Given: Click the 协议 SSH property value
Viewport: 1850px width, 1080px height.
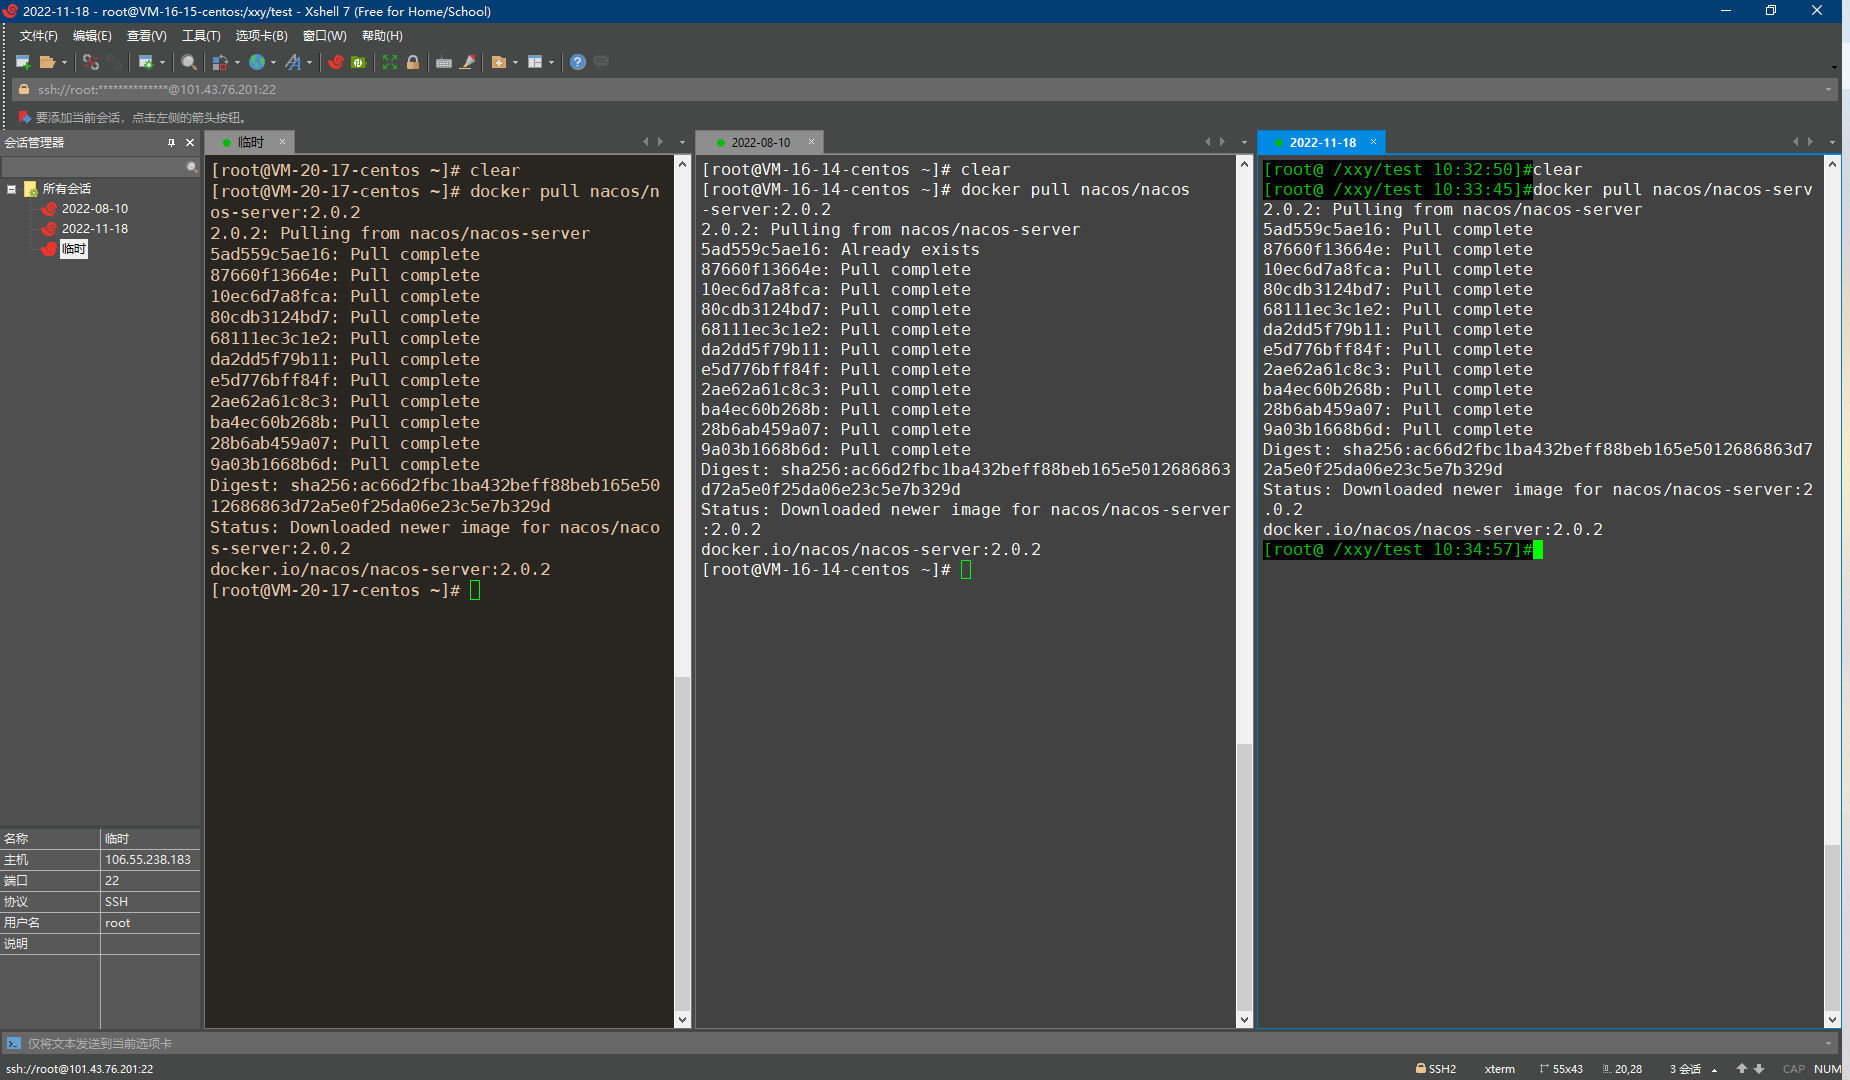Looking at the screenshot, I should pos(116,902).
